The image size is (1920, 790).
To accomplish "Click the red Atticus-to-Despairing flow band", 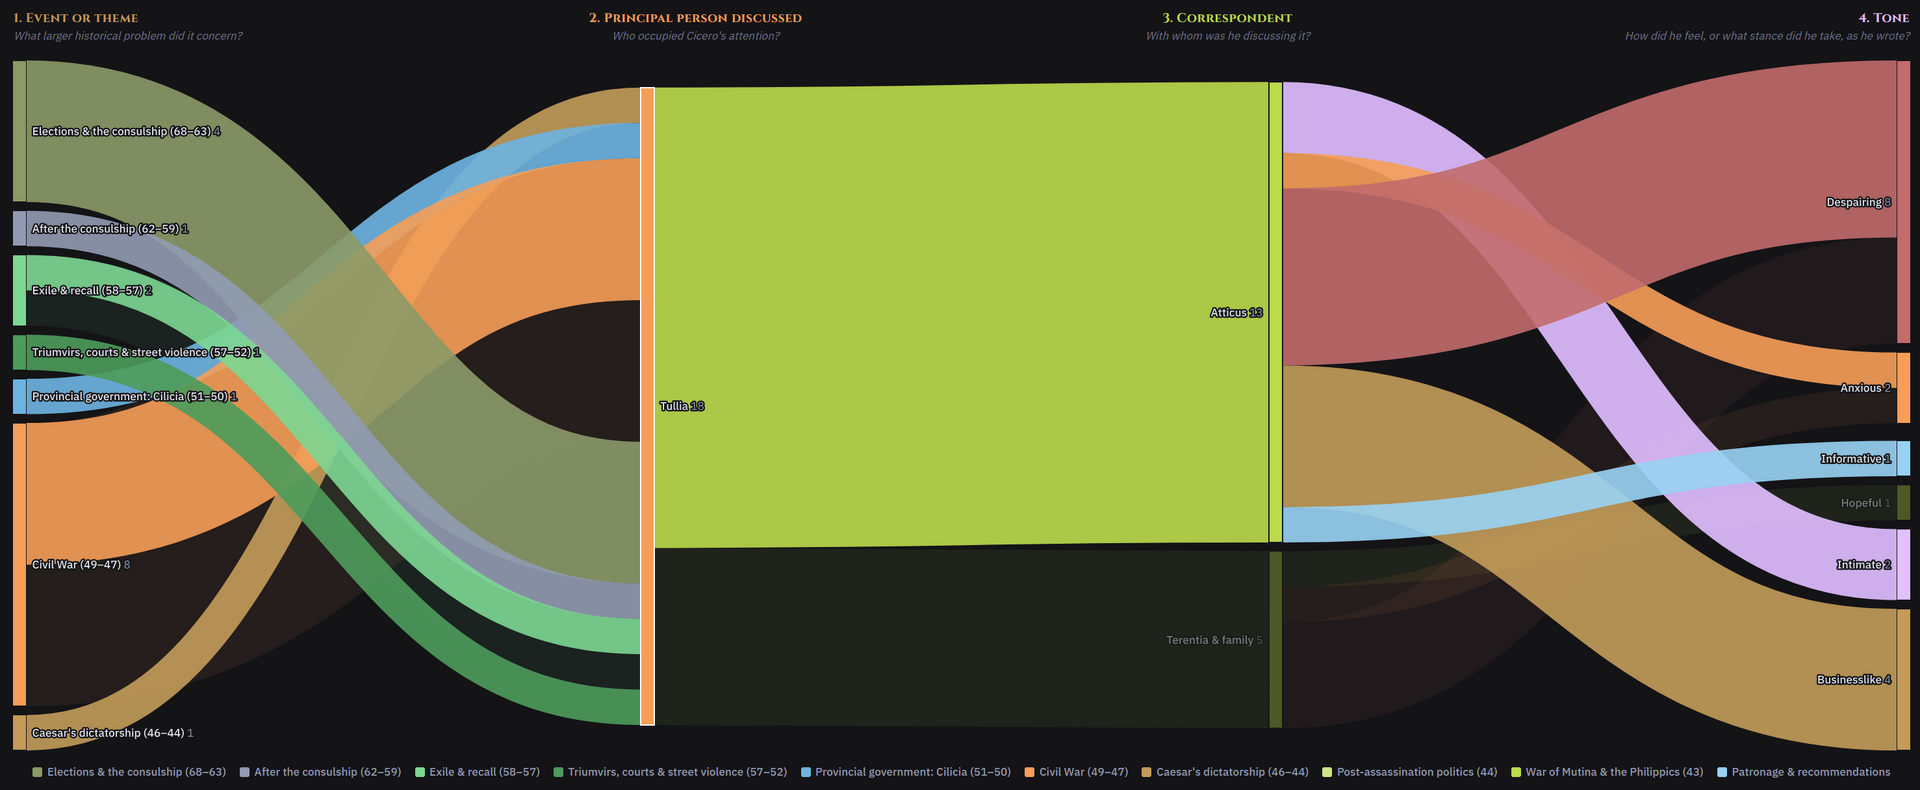I will point(1589,215).
